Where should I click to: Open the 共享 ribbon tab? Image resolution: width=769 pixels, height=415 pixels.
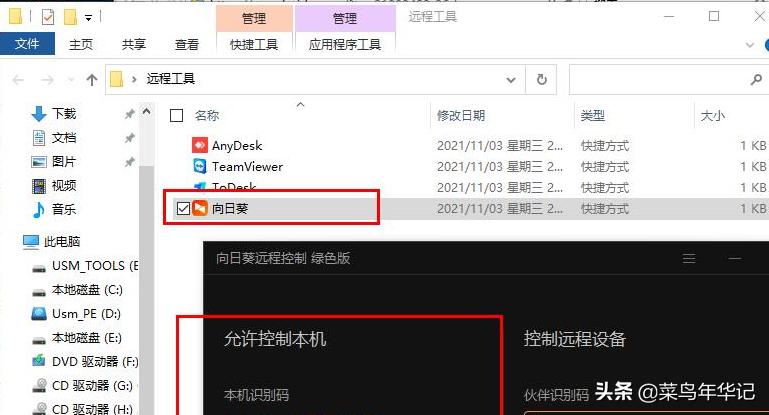[133, 45]
